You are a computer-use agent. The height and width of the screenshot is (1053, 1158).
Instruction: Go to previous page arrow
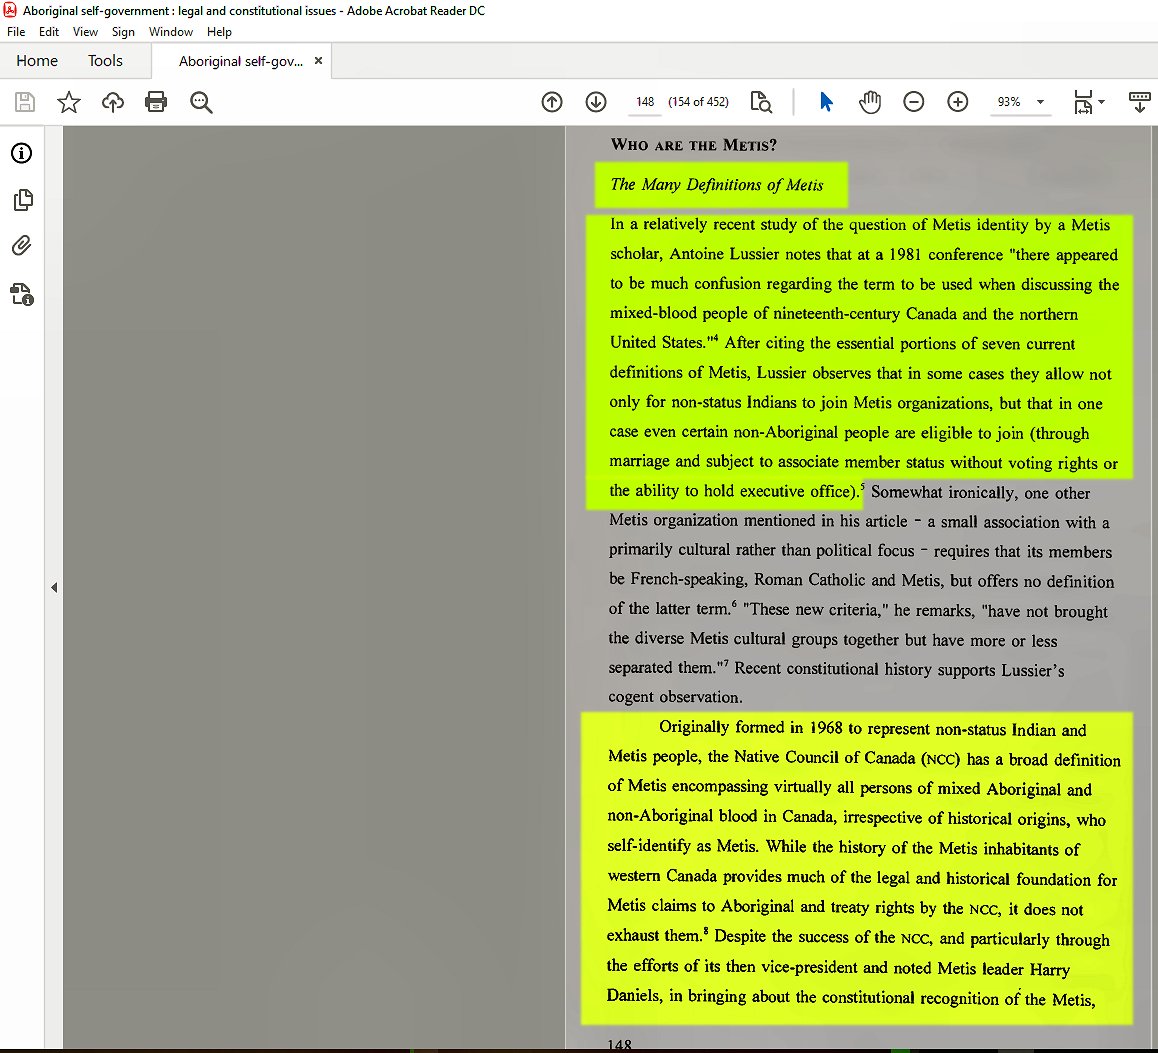(x=552, y=102)
